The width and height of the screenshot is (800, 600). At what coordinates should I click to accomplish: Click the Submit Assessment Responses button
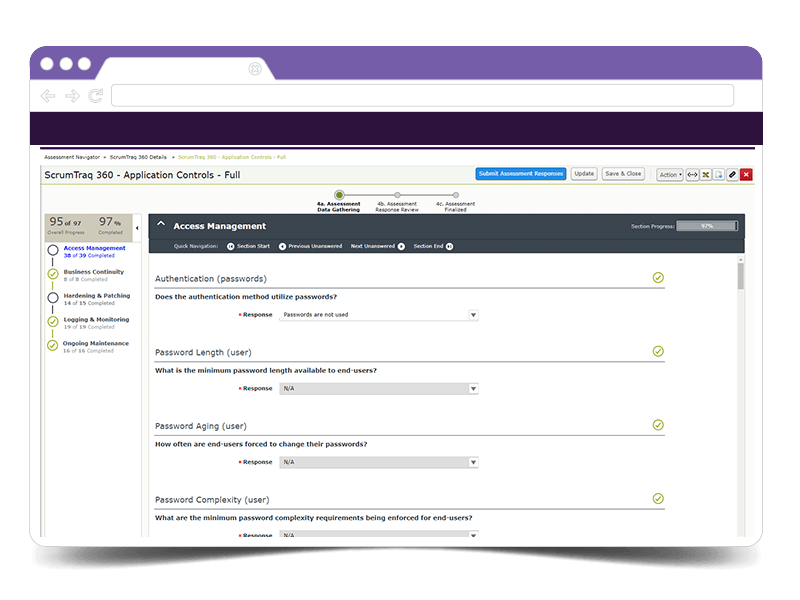click(520, 174)
